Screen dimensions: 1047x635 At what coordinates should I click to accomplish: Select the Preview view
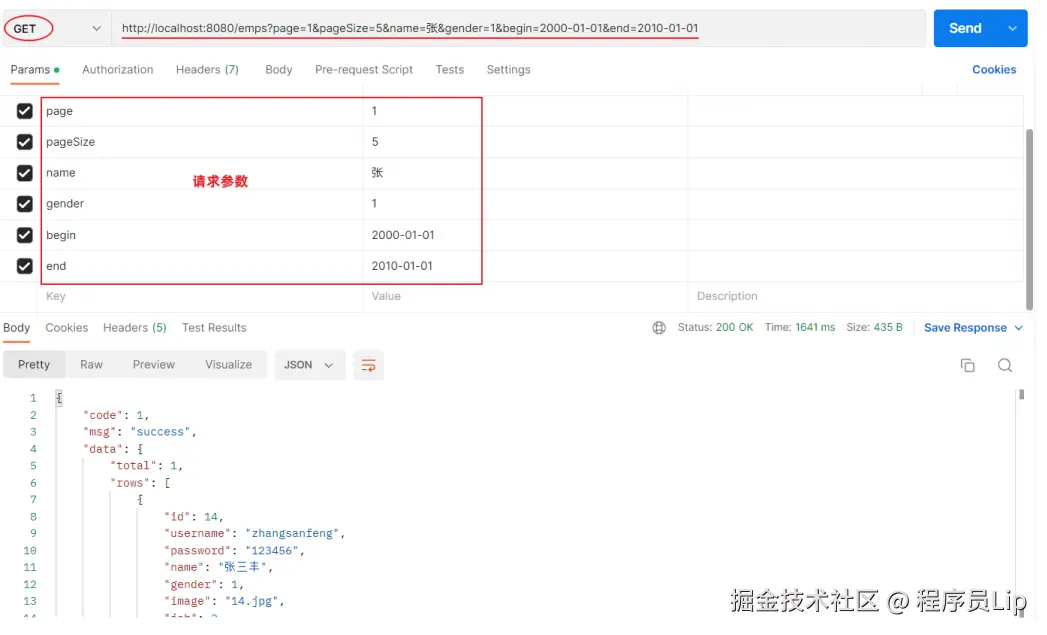click(x=154, y=365)
